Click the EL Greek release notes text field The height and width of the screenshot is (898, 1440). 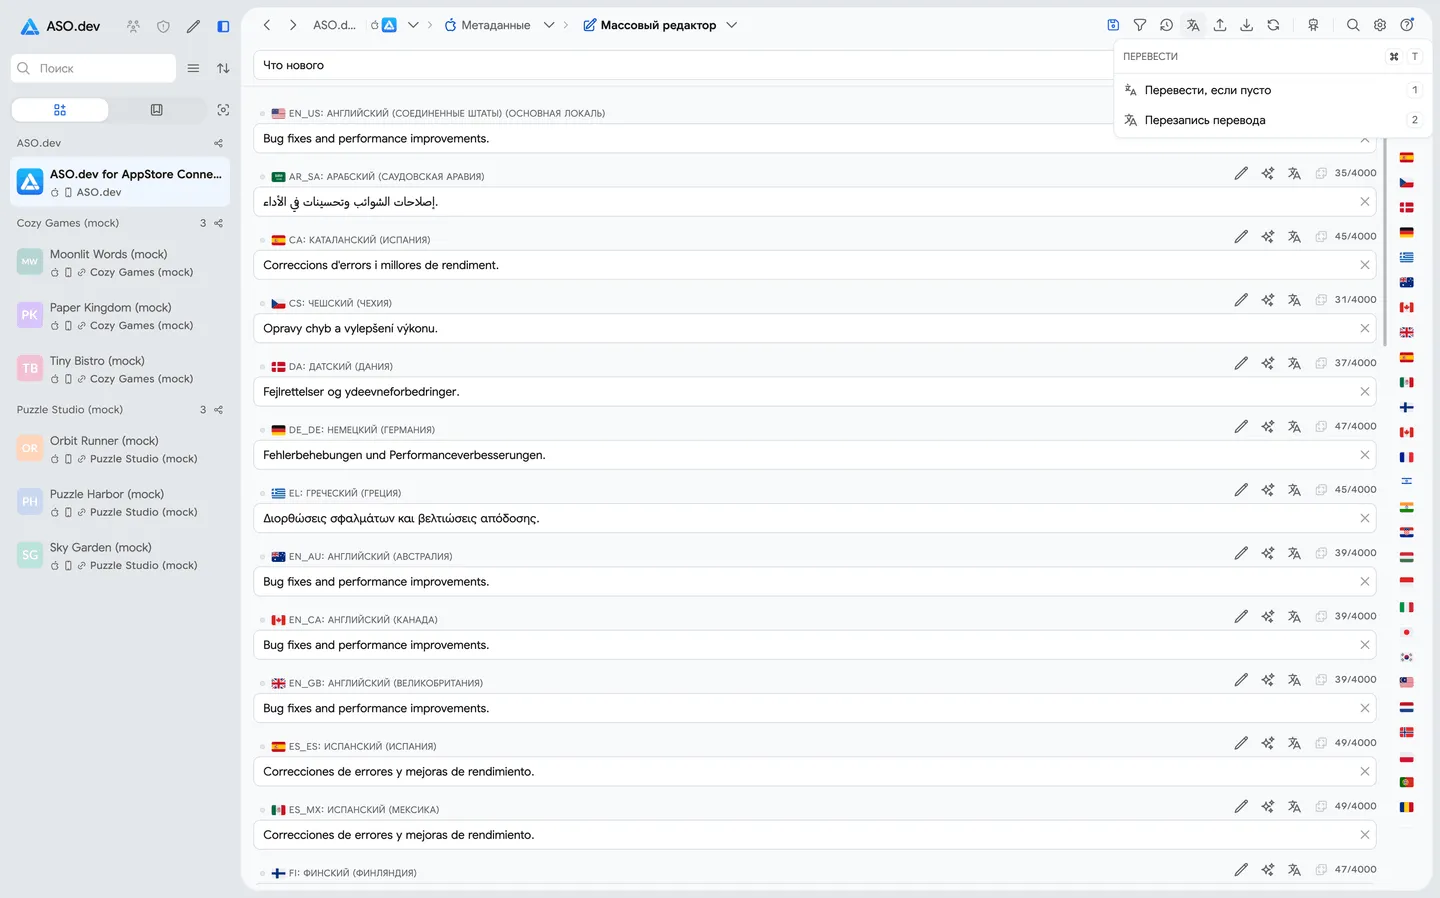click(x=814, y=518)
